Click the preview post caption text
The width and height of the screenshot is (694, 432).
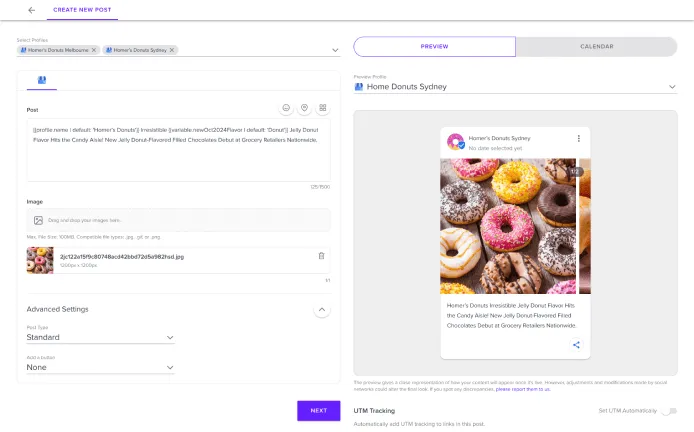point(511,316)
